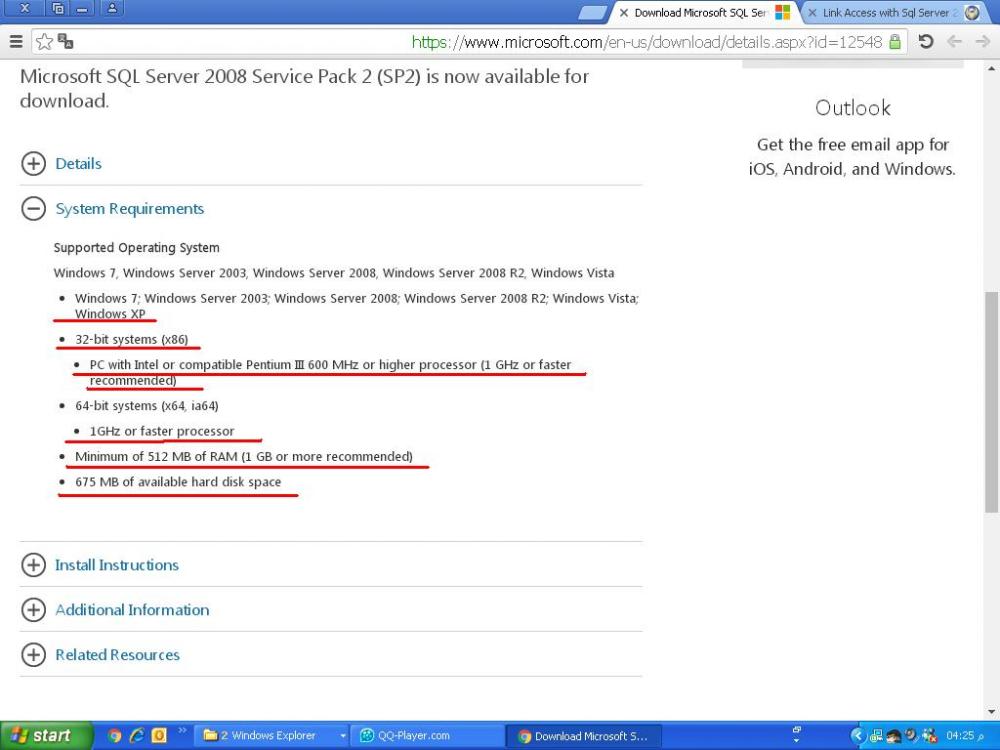1000x750 pixels.
Task: Open Windows Explorer group dropdown arrow
Action: click(343, 736)
